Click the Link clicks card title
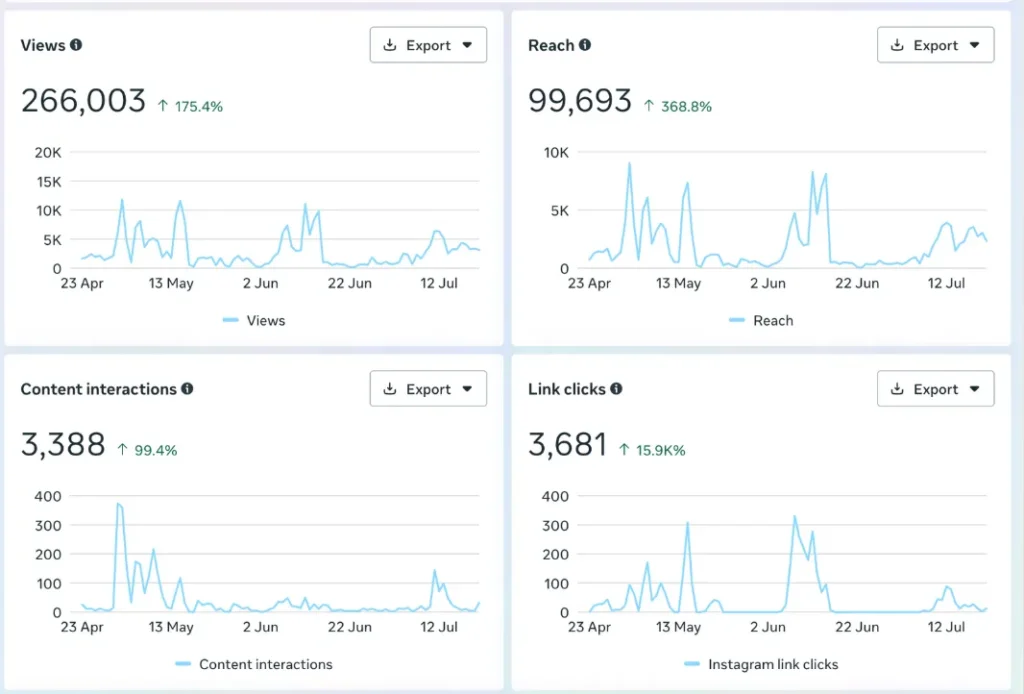 pyautogui.click(x=566, y=389)
